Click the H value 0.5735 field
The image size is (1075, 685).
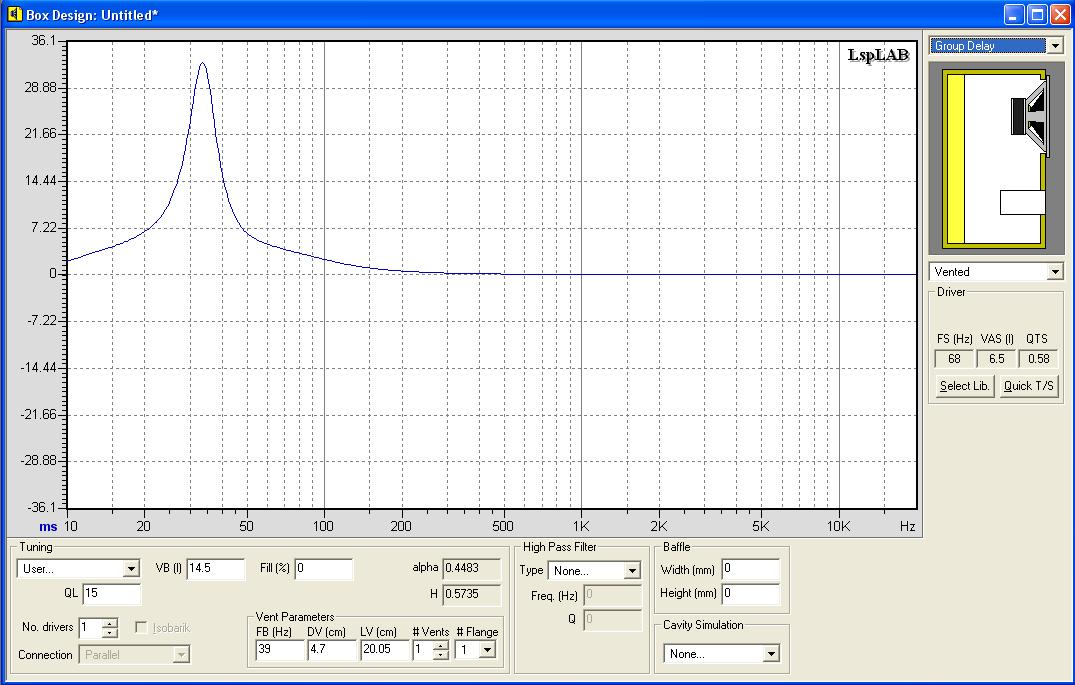[472, 594]
